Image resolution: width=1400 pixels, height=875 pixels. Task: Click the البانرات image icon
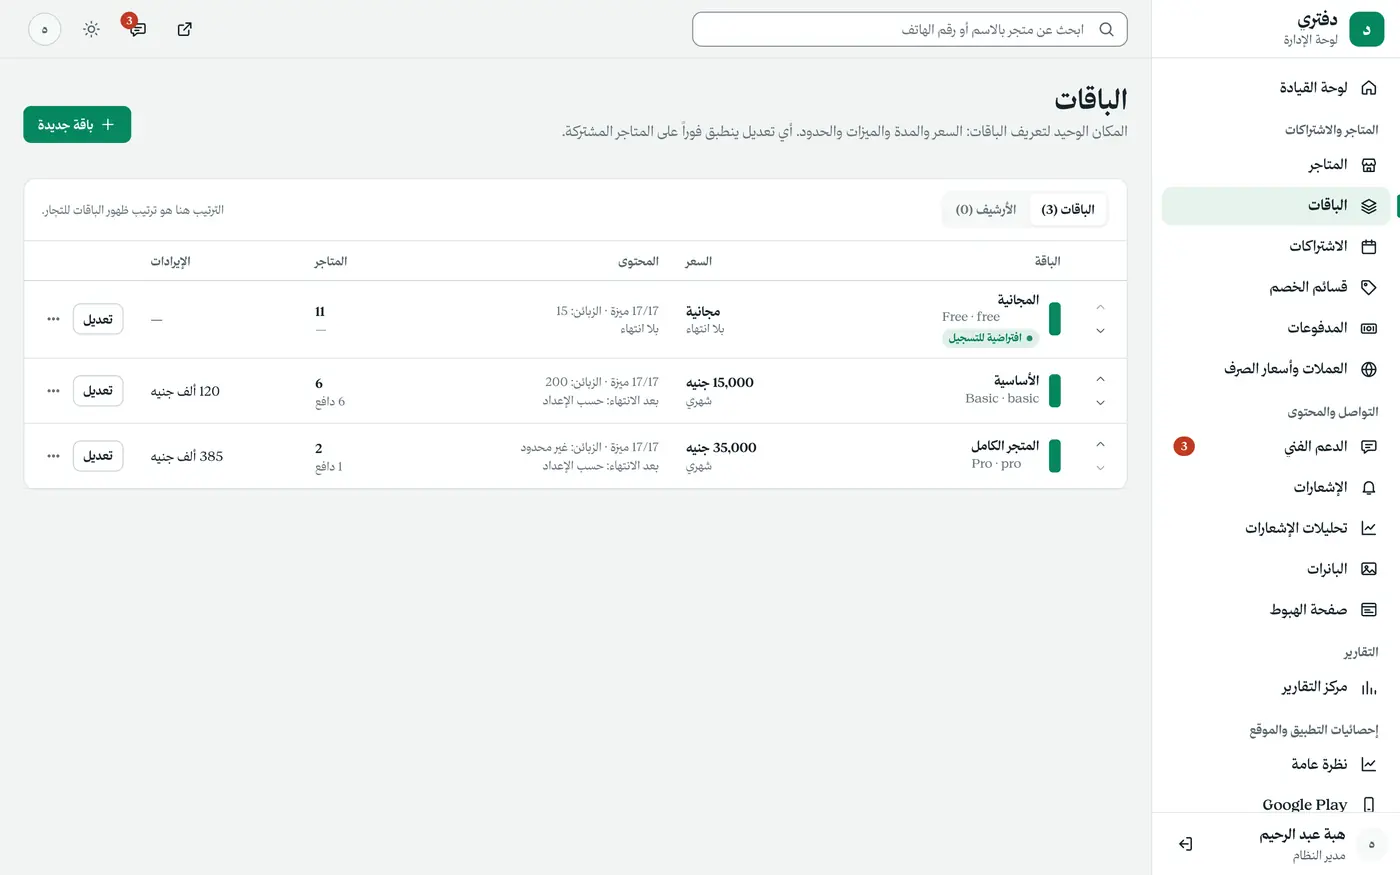(x=1369, y=569)
